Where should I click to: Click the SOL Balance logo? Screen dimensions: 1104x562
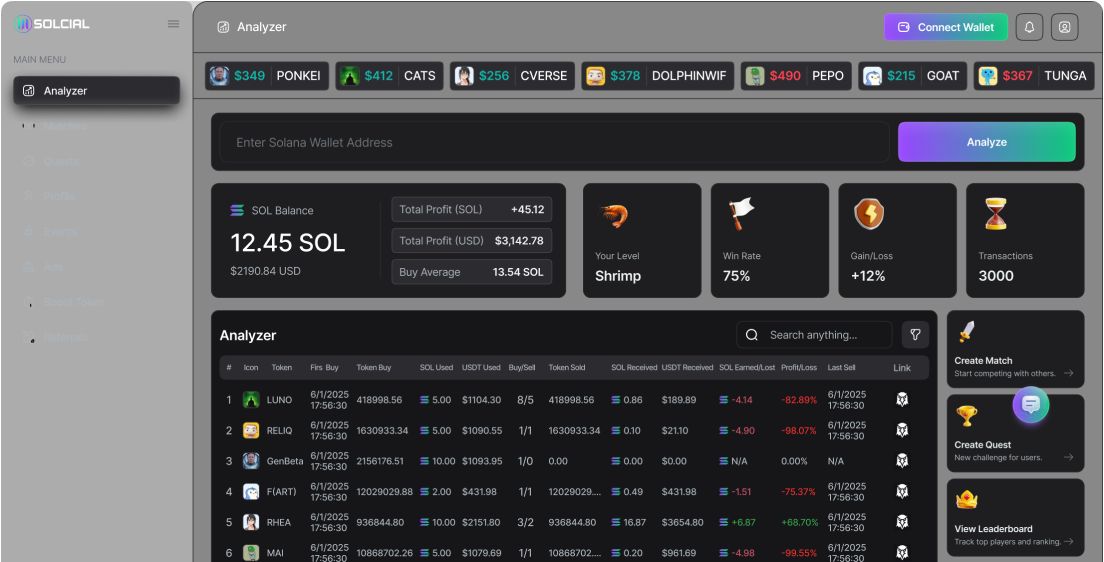click(237, 211)
